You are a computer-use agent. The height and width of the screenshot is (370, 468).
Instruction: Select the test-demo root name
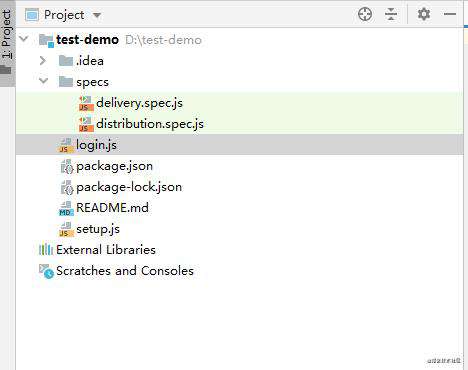pyautogui.click(x=87, y=40)
